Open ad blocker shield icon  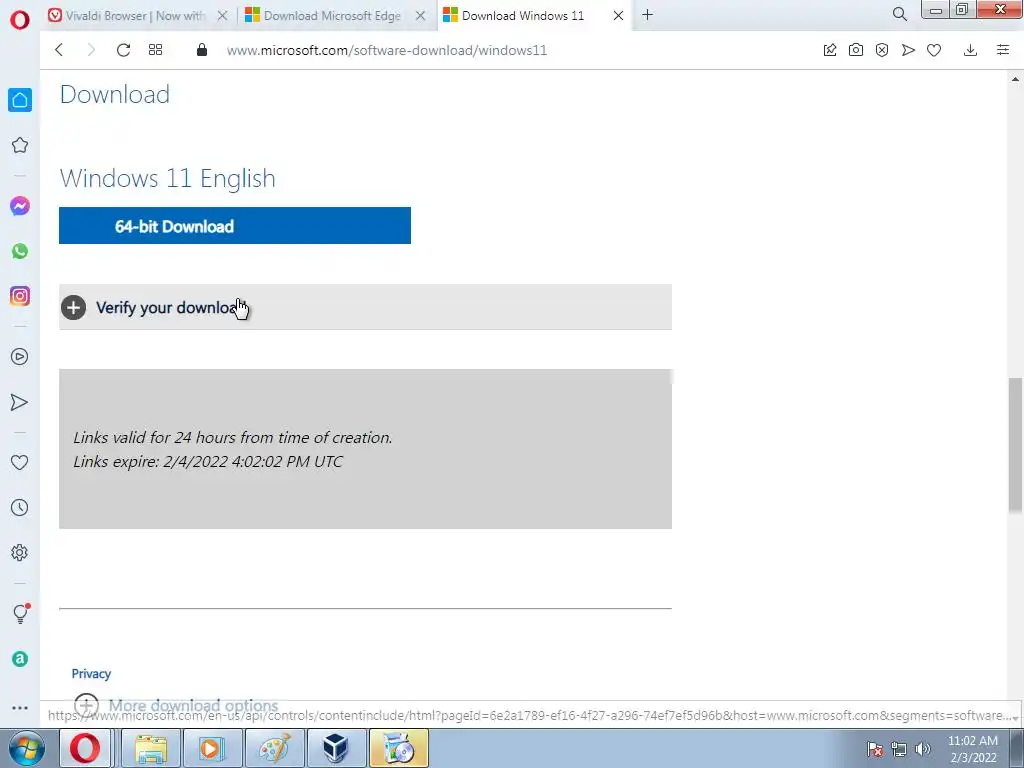click(882, 50)
